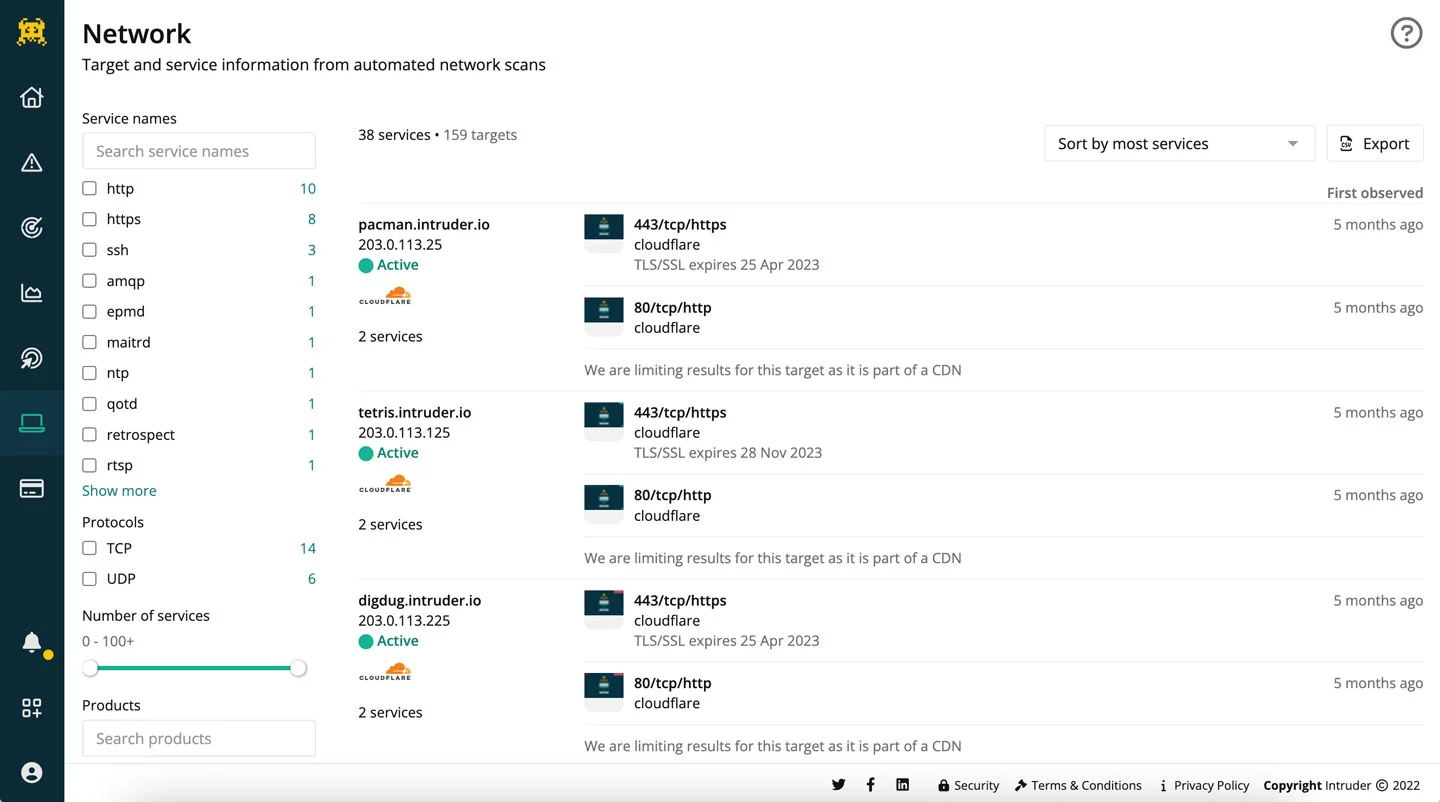Click pacman 443/tcp/https service thumbnail
The width and height of the screenshot is (1440, 802).
pos(604,233)
